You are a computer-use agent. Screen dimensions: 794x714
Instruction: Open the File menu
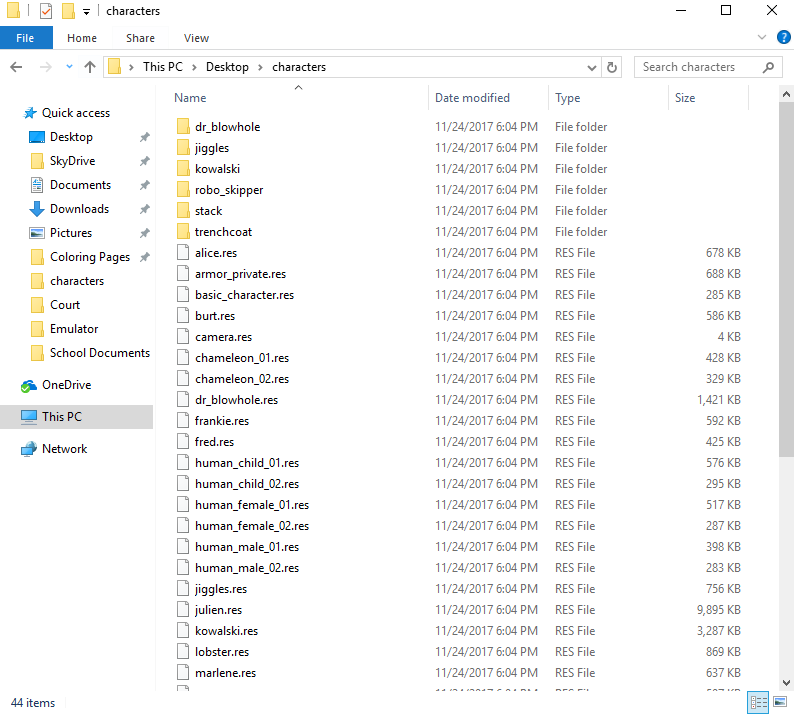pyautogui.click(x=26, y=38)
